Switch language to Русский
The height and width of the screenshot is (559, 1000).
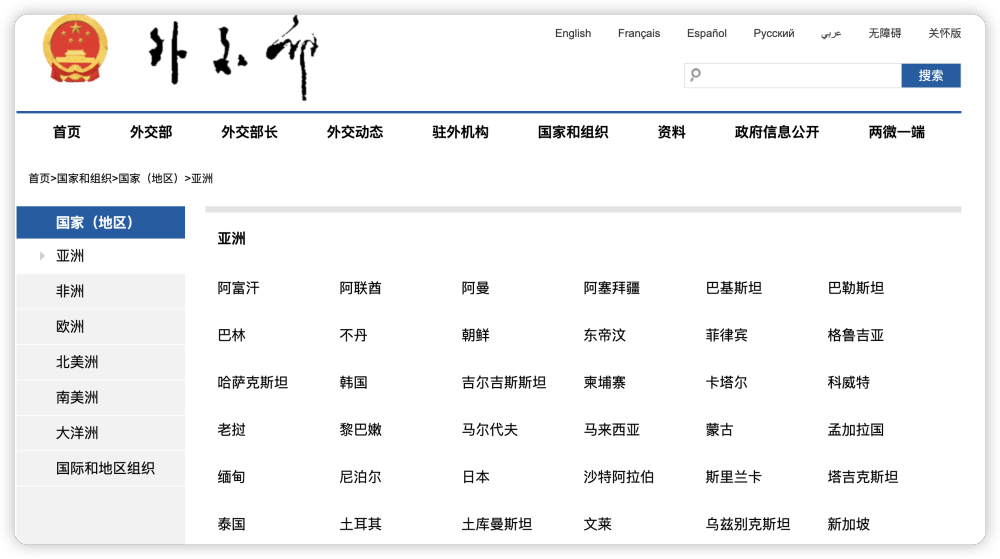774,33
